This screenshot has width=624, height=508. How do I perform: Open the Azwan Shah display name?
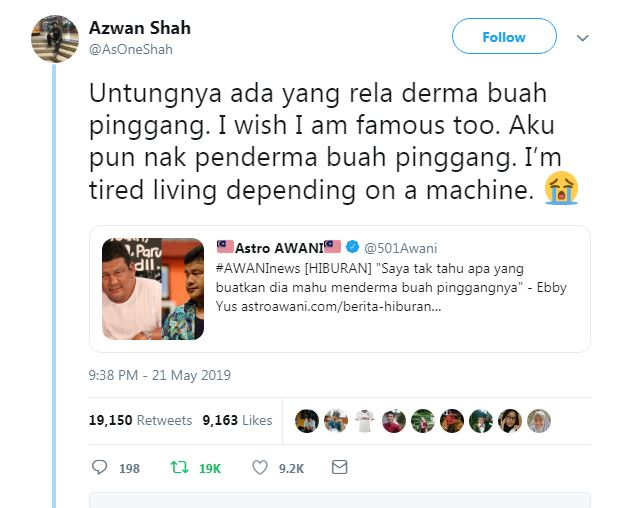tap(140, 28)
